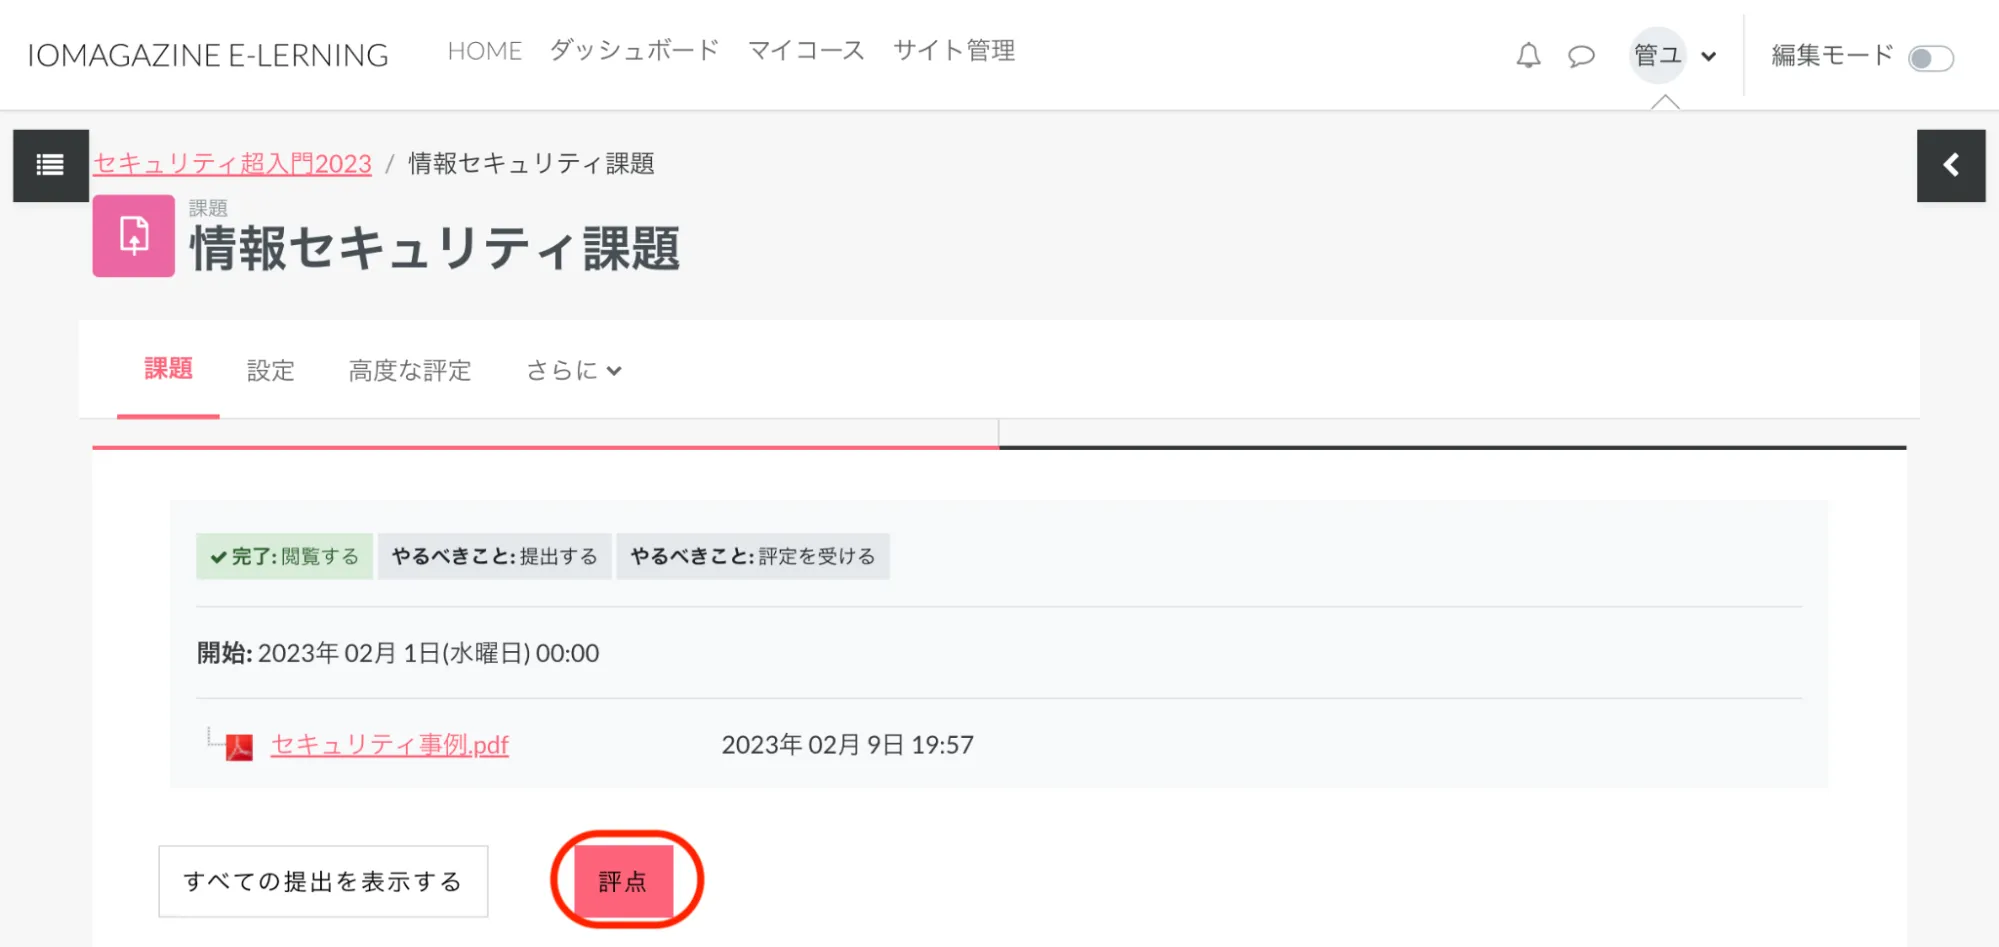Expand the user menu chevron
The image size is (1999, 947).
point(1709,56)
